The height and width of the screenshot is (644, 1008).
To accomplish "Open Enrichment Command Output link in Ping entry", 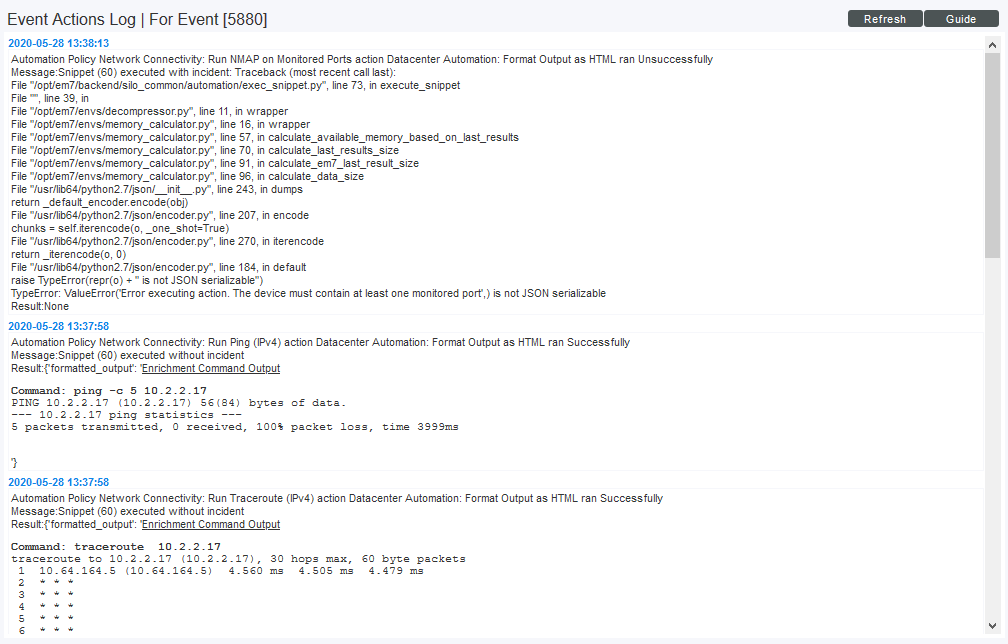I will point(210,368).
